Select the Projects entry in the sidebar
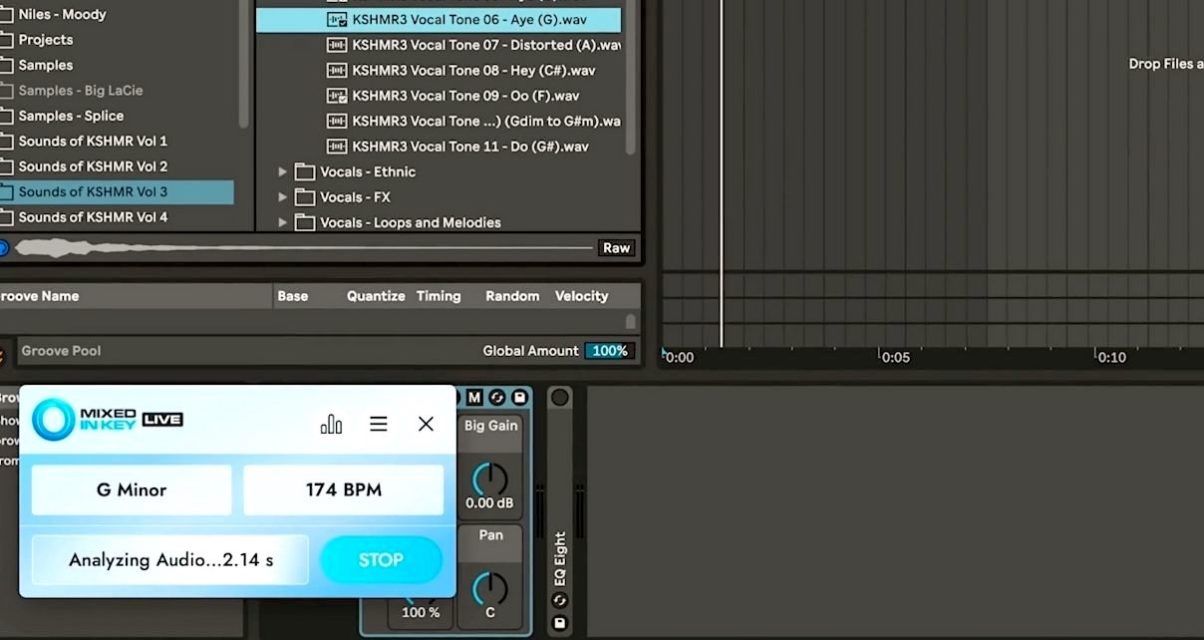The height and width of the screenshot is (640, 1204). pos(45,39)
